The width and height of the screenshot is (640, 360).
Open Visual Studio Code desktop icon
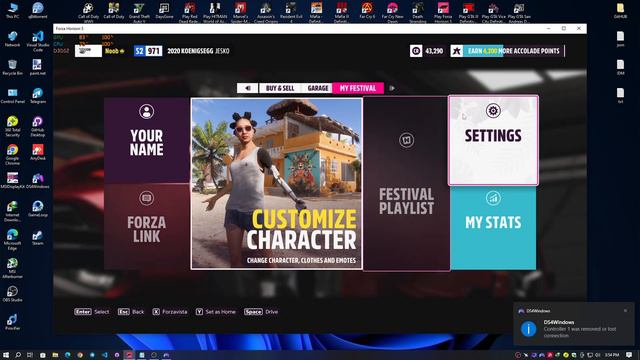(x=38, y=40)
